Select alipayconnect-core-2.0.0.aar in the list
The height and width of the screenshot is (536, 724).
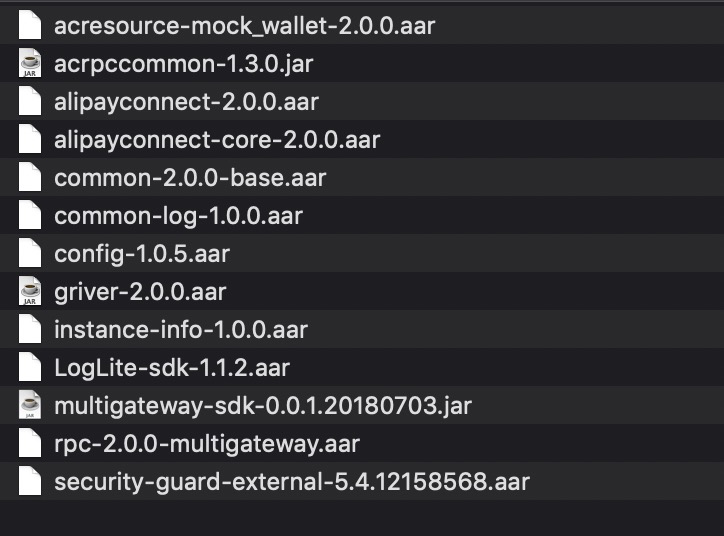point(217,140)
